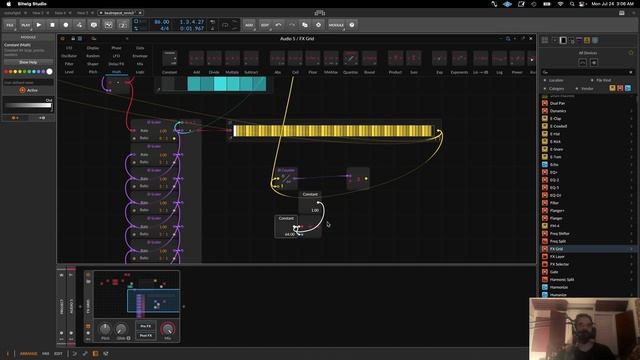This screenshot has height=360, width=640.
Task: Click the tempo value field 86.00
Action: click(x=161, y=22)
